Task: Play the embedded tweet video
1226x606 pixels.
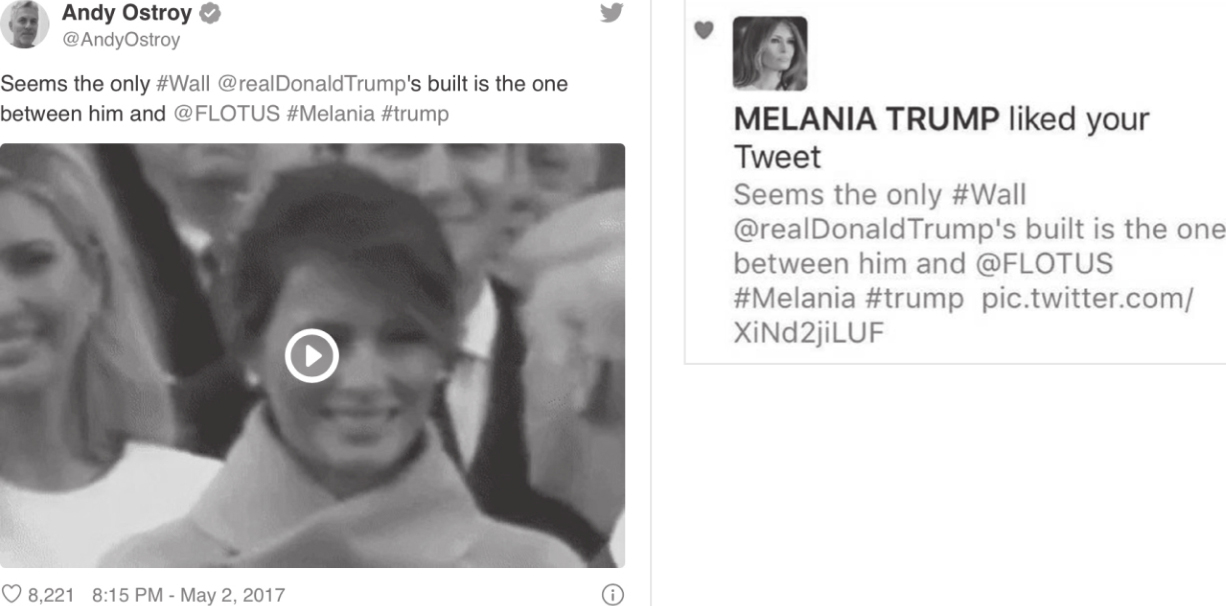Action: pos(311,355)
